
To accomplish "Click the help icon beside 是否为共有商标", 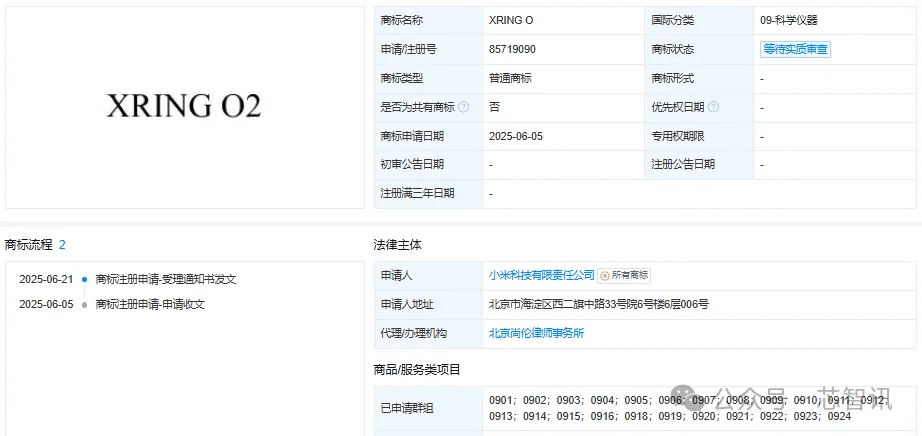I will click(463, 107).
